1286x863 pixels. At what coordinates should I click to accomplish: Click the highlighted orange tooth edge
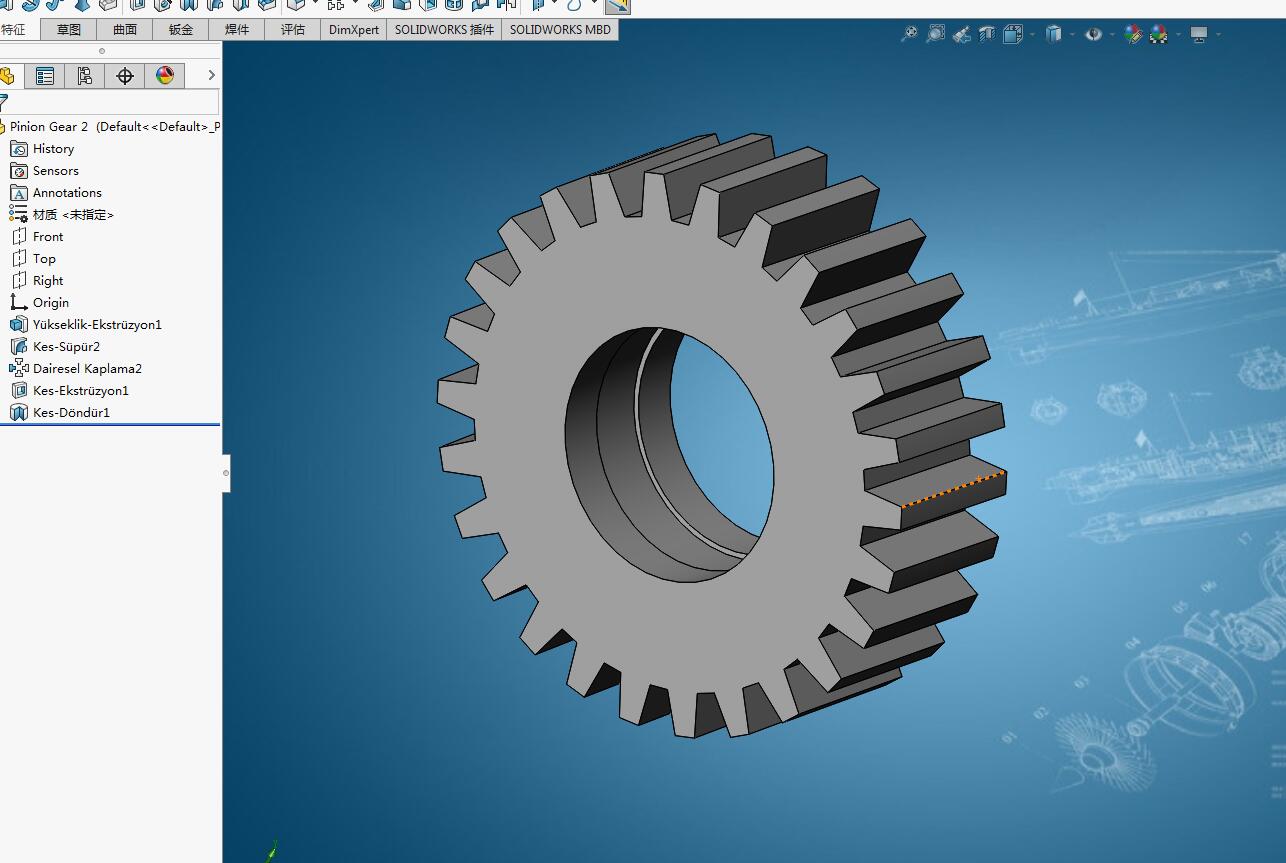(954, 489)
